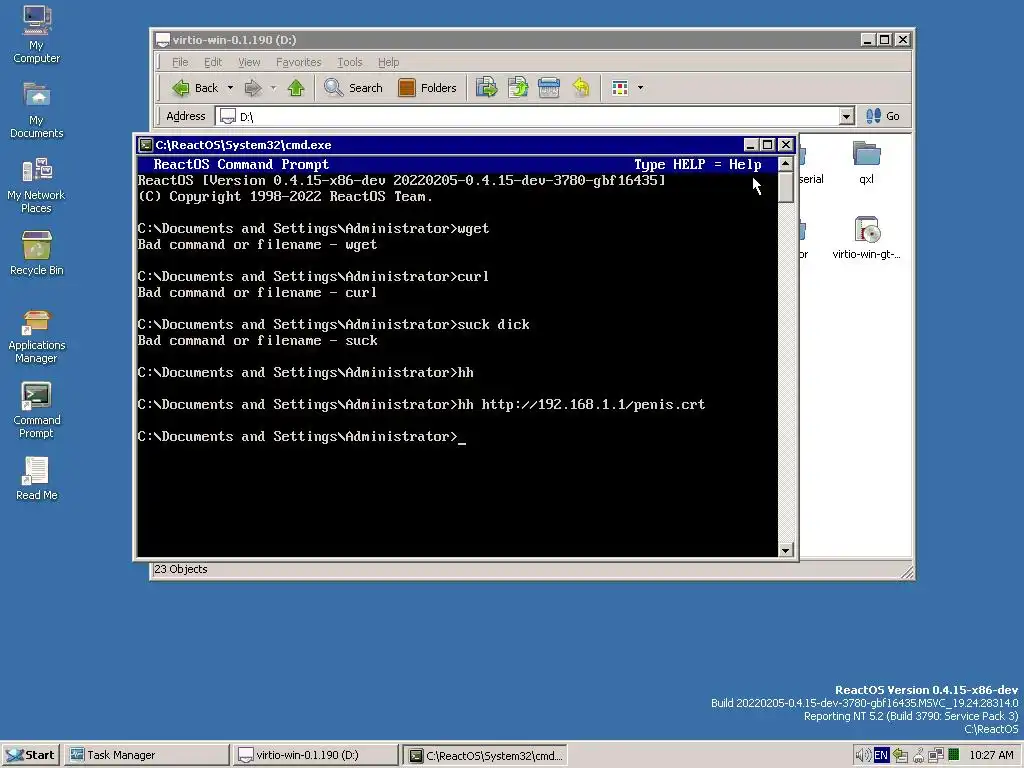Screen dimensions: 1024x768
Task: Click the safely remove hardware tray icon
Action: pos(901,755)
